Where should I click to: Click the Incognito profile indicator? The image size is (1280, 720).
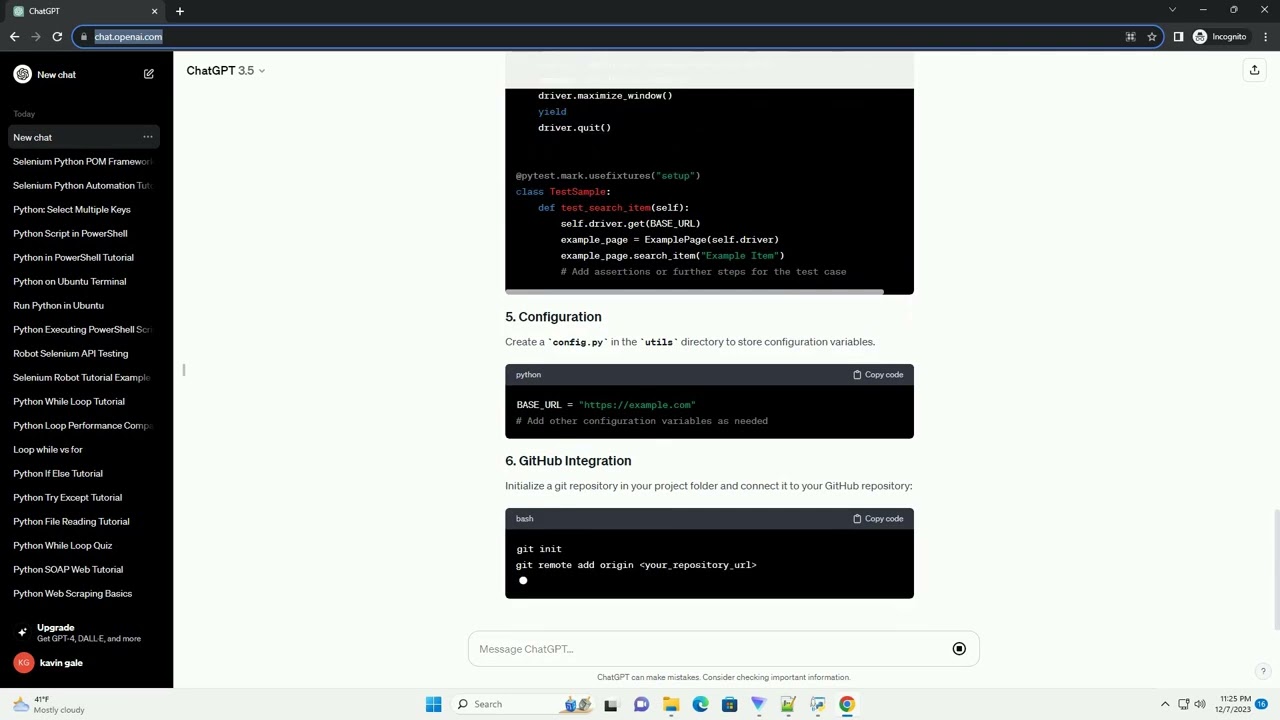pos(1219,37)
